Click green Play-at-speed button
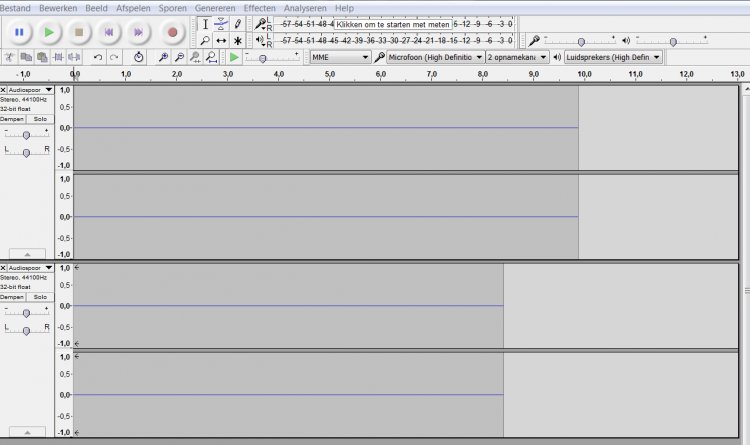 click(x=234, y=57)
